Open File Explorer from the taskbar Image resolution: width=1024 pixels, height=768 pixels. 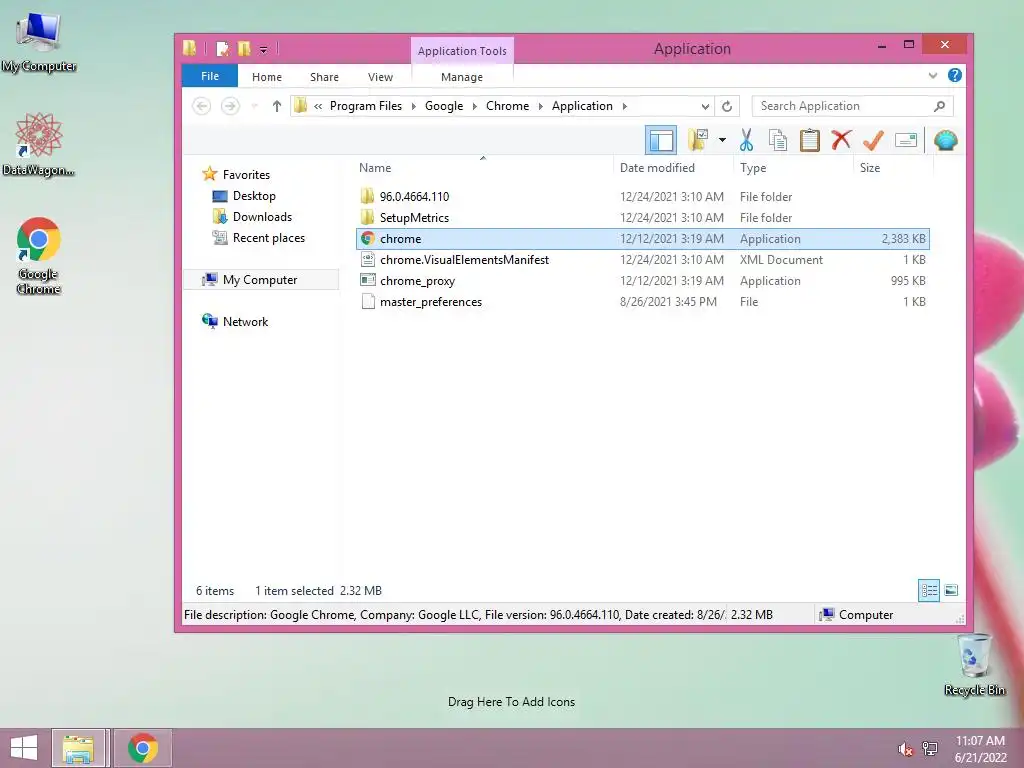[78, 748]
